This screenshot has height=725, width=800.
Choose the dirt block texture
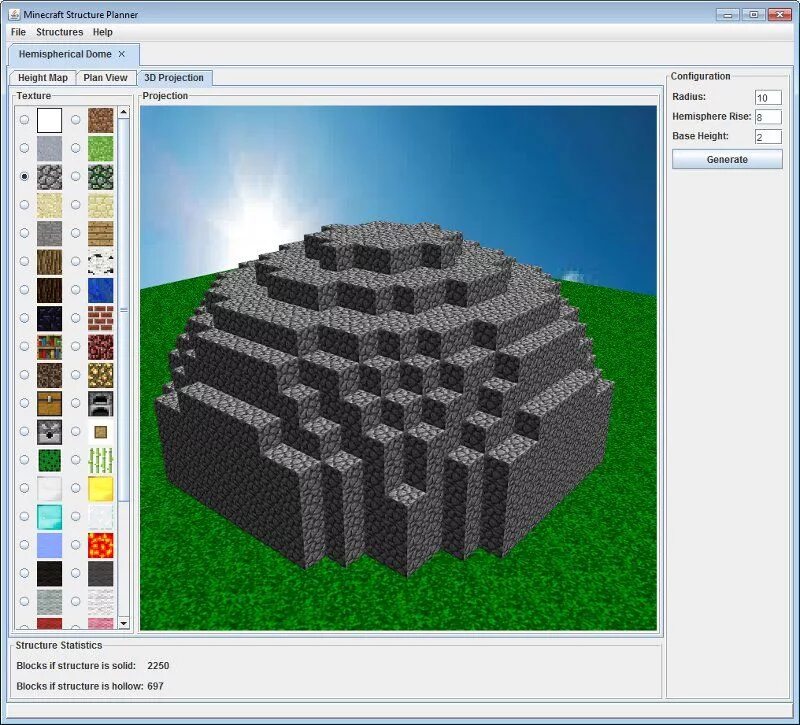[101, 120]
